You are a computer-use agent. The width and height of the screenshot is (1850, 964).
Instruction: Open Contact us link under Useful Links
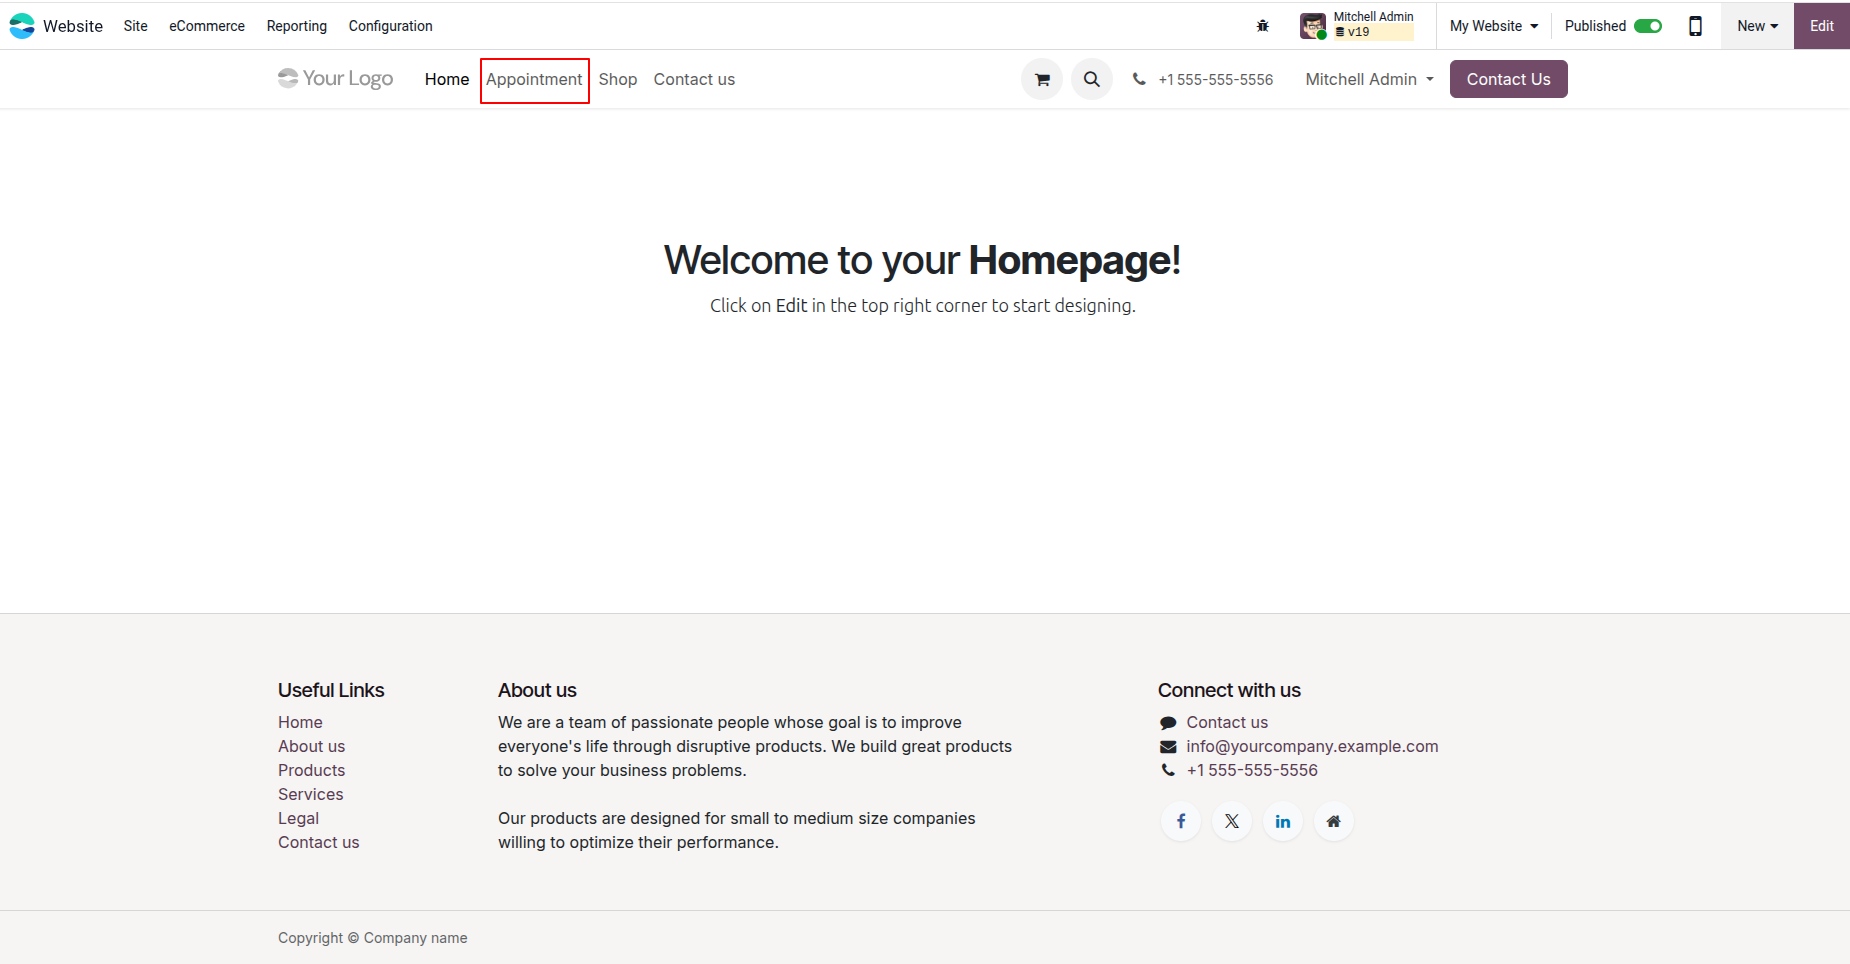coord(318,842)
